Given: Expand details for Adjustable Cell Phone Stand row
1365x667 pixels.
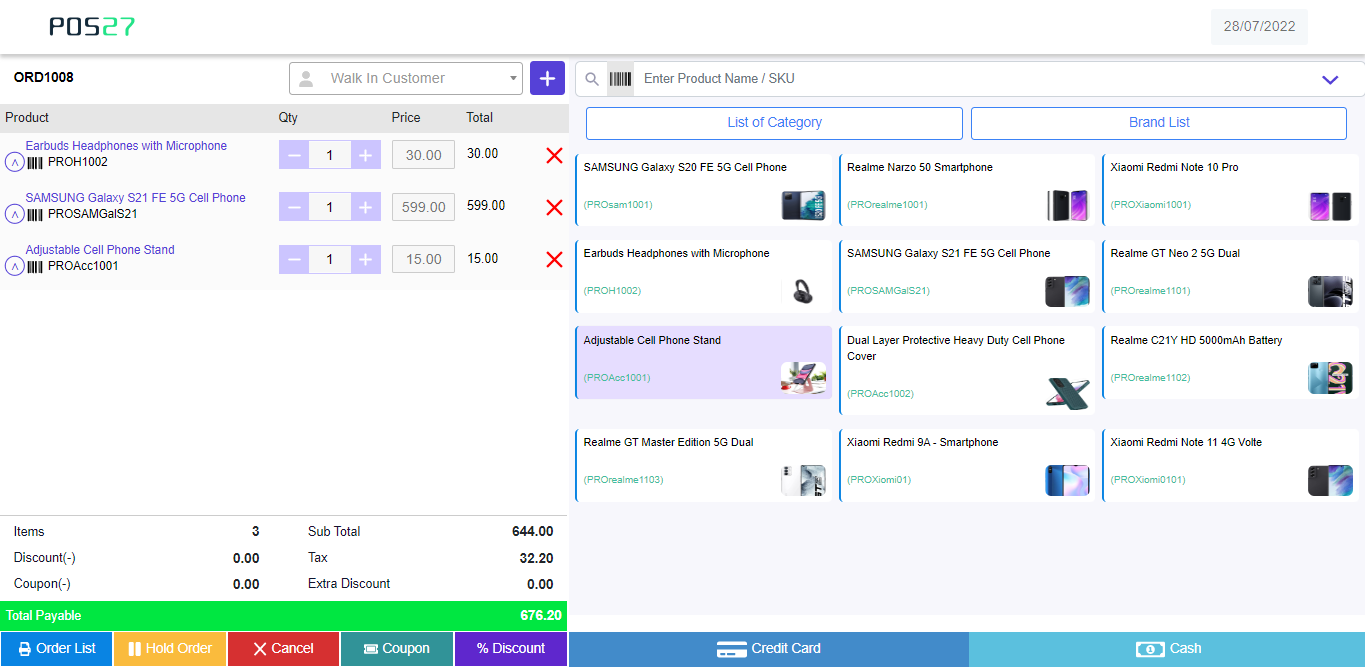Looking at the screenshot, I should click(x=14, y=266).
